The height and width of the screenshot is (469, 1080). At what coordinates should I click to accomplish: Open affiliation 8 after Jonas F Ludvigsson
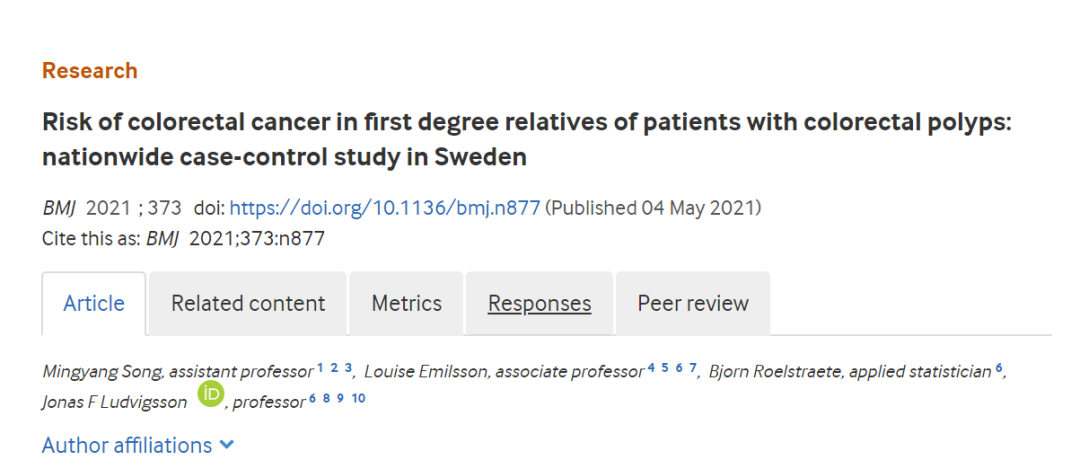click(x=326, y=398)
